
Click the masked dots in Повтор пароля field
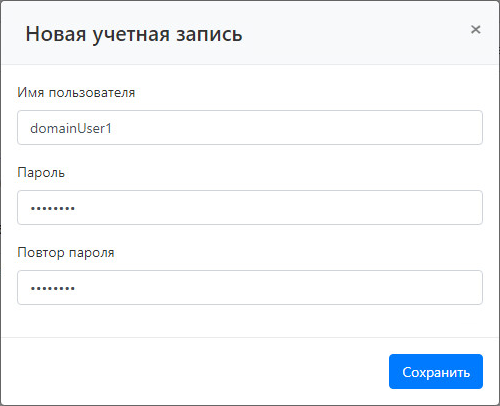click(x=53, y=289)
